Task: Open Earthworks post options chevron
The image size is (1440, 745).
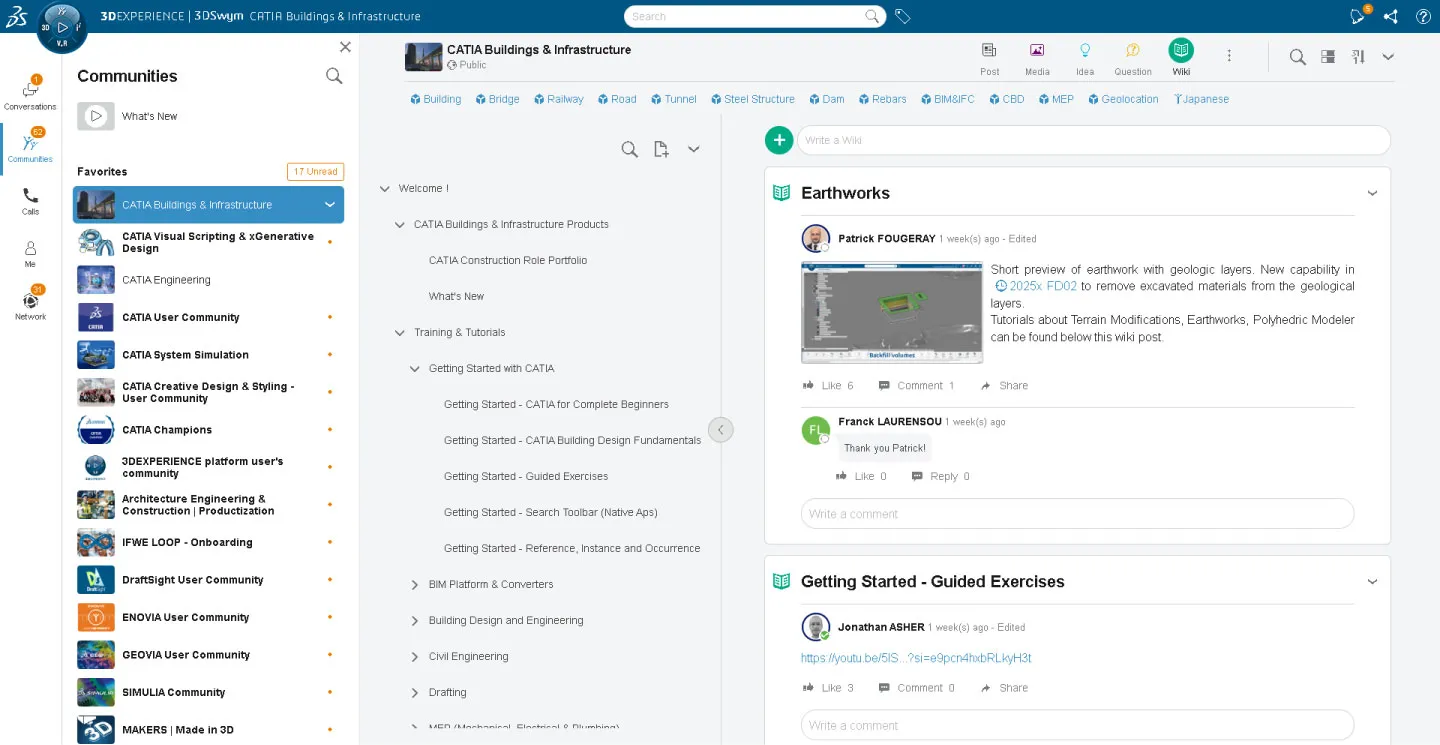Action: pos(1372,193)
